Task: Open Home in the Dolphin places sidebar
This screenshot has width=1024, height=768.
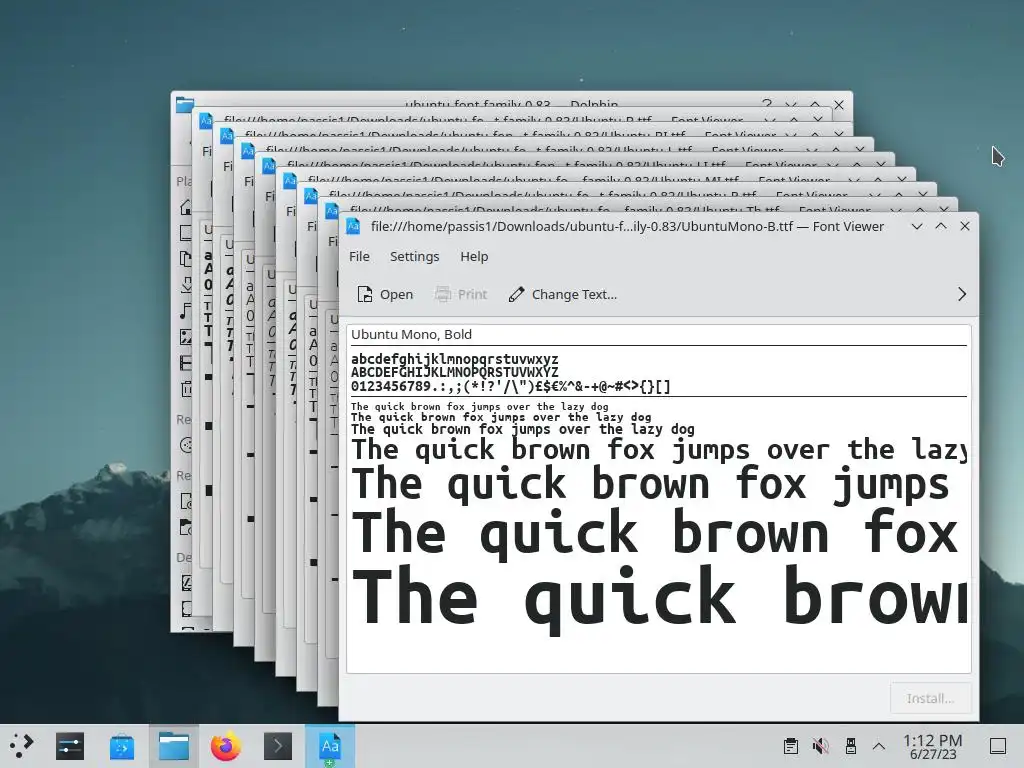Action: 185,208
